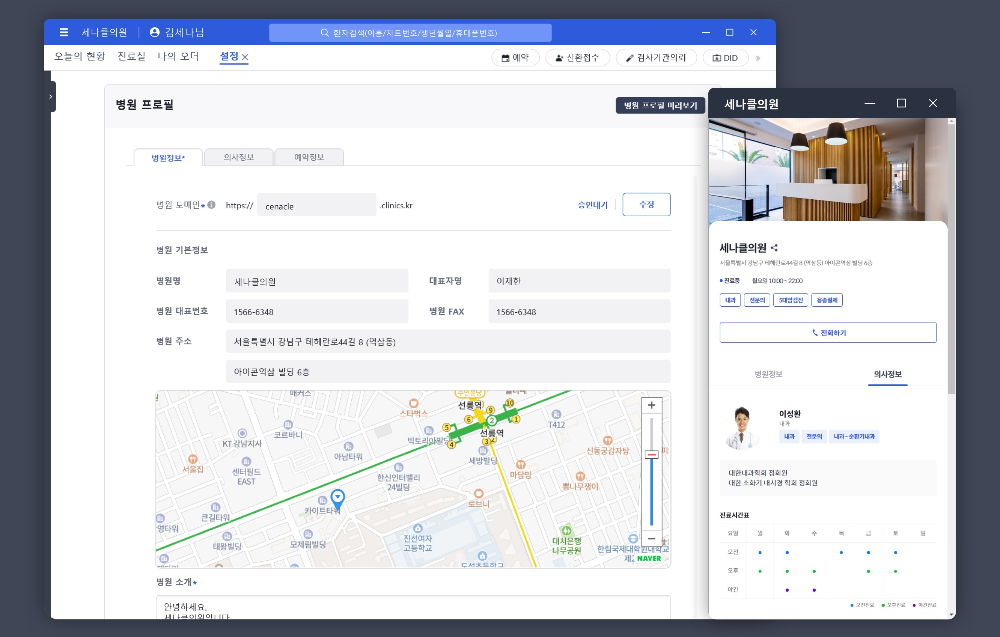The image size is (1000, 637).
Task: Click the green station 2 marker at 선릉역
Action: pyautogui.click(x=492, y=420)
